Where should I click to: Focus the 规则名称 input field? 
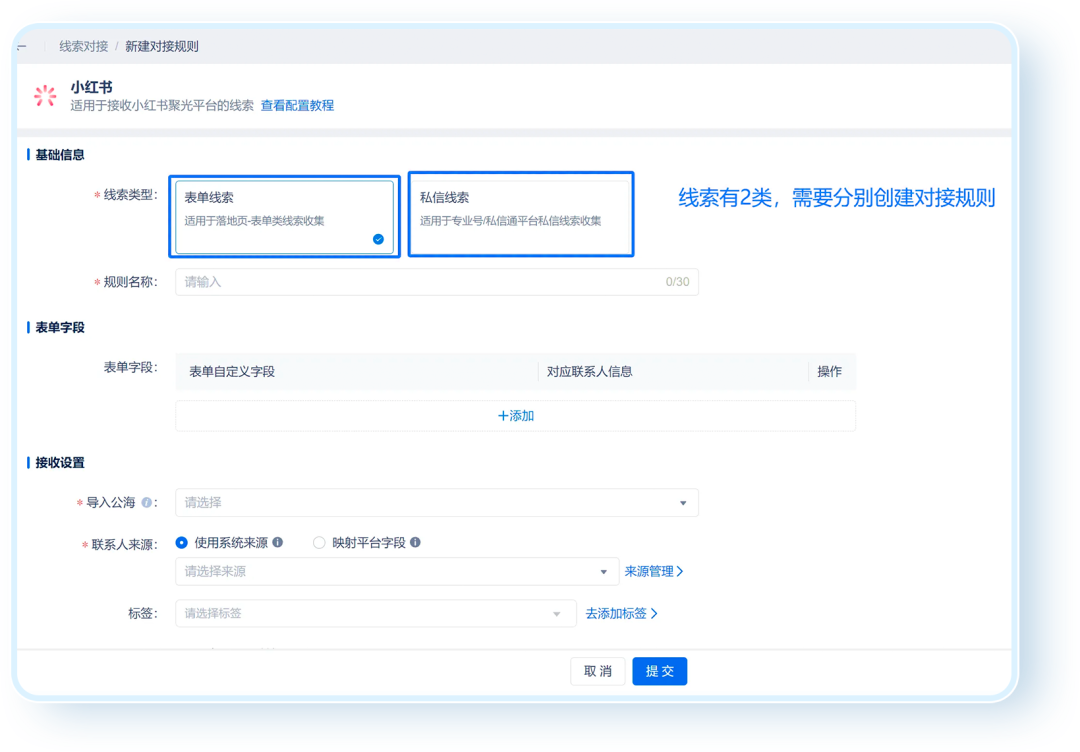[437, 282]
